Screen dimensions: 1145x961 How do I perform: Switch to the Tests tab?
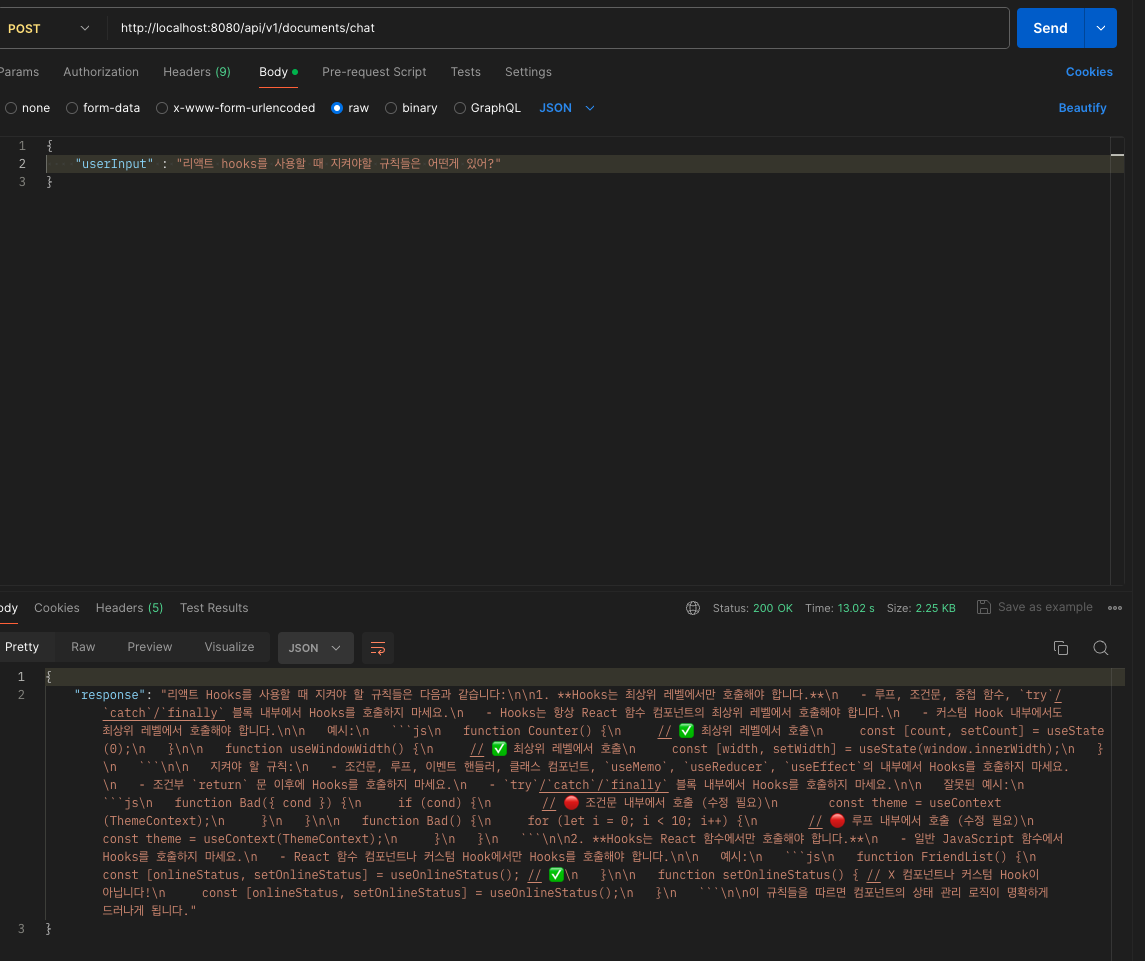465,72
